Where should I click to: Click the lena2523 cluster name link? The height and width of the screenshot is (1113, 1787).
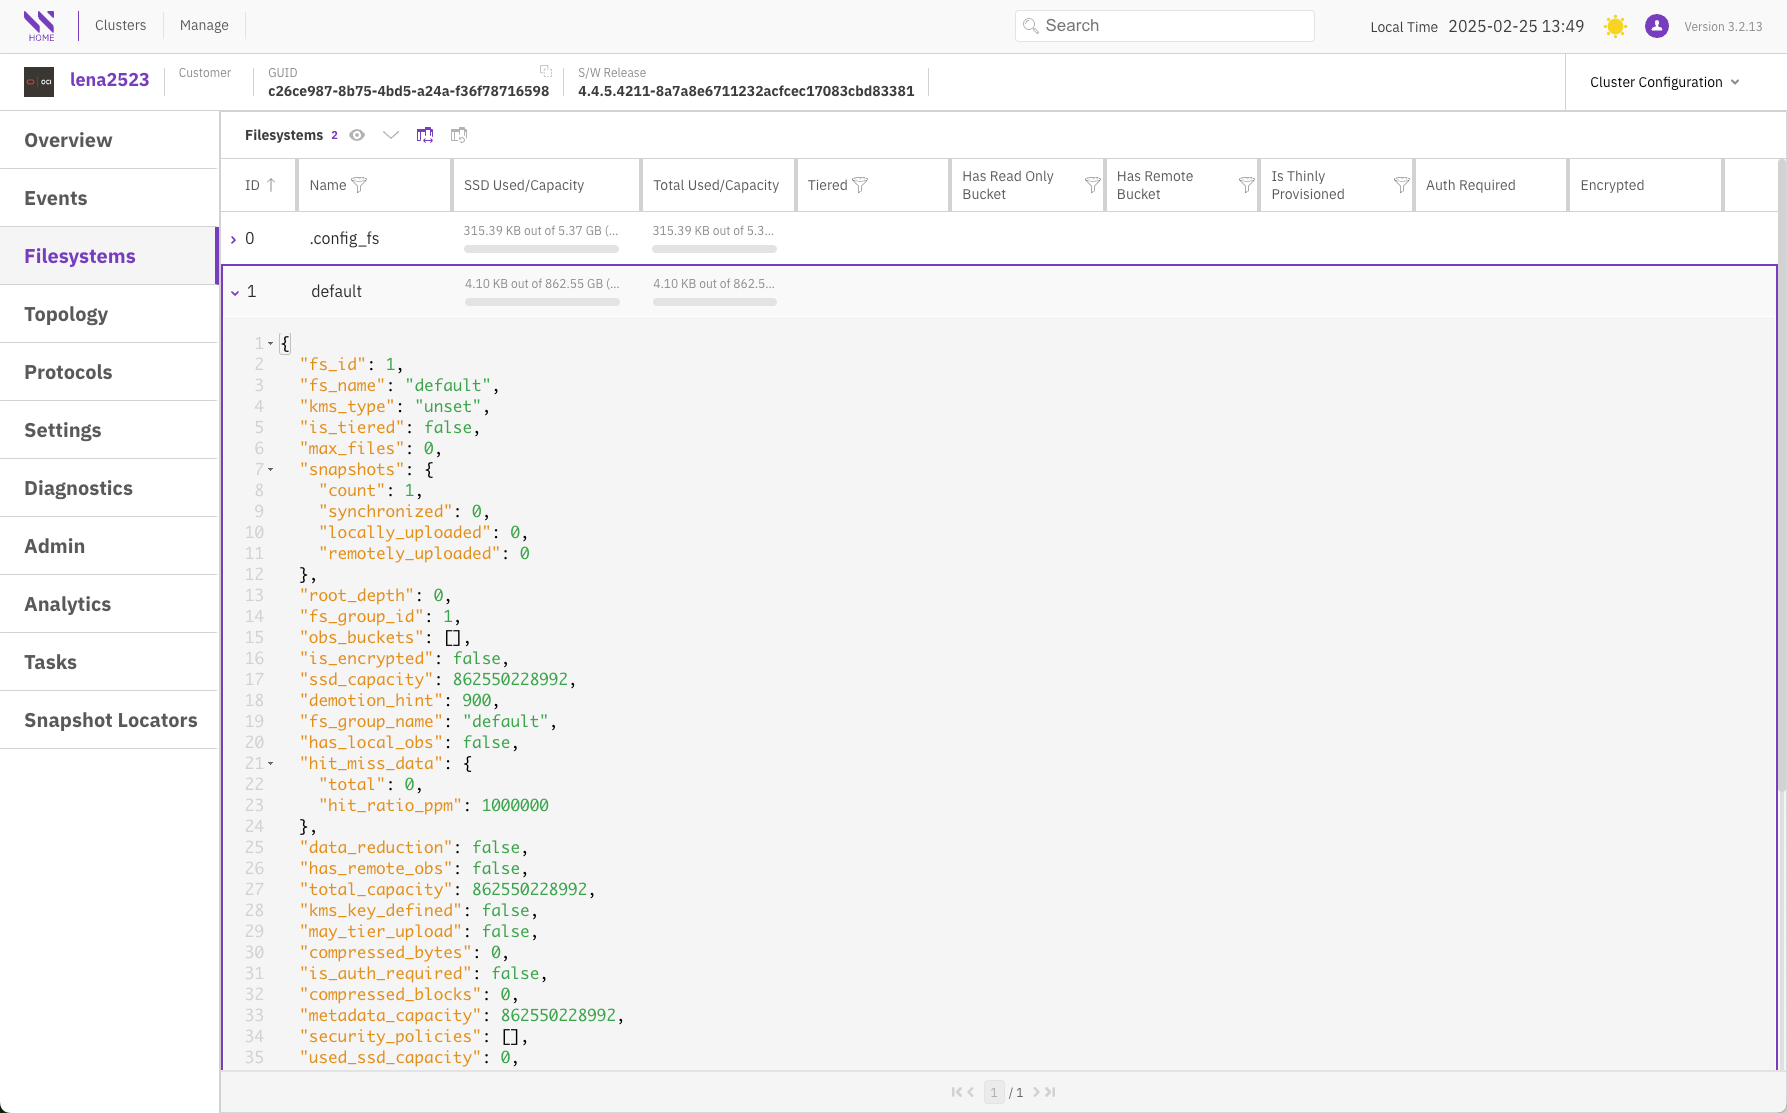[109, 80]
